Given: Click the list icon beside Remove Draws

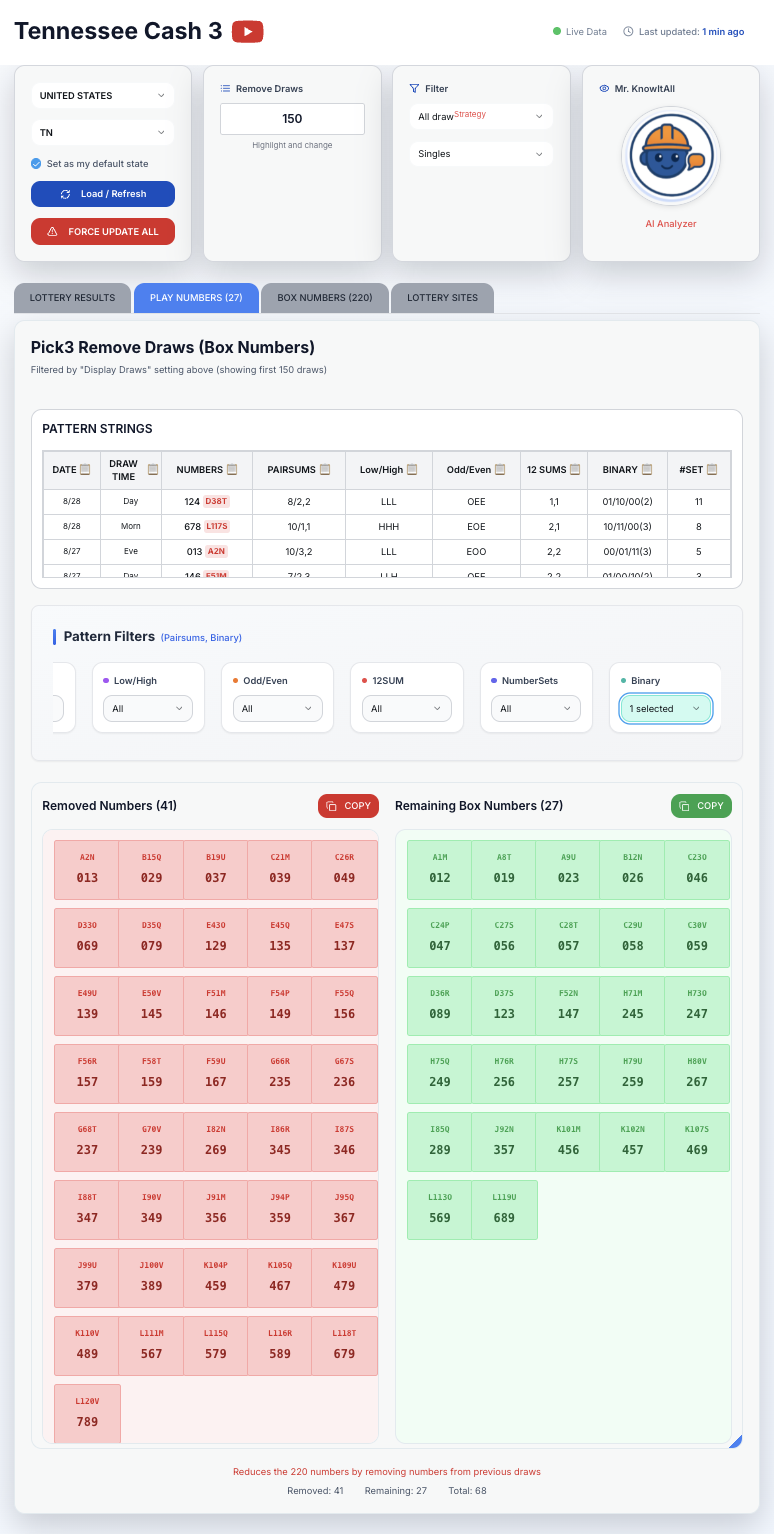Looking at the screenshot, I should tap(225, 89).
